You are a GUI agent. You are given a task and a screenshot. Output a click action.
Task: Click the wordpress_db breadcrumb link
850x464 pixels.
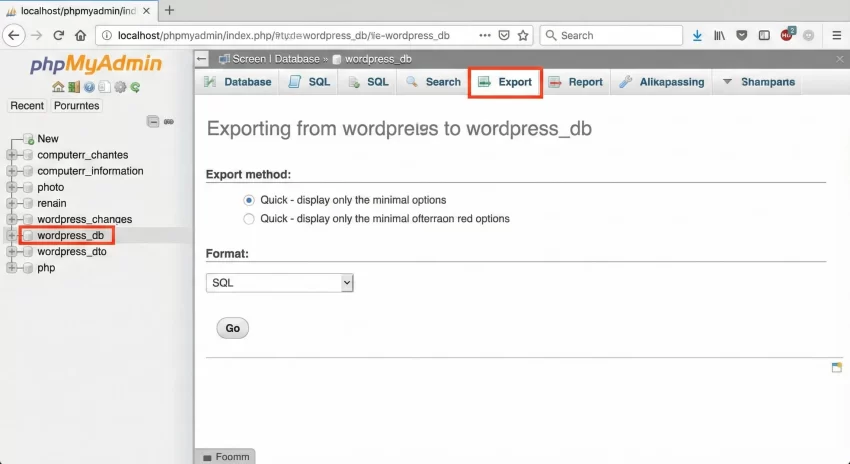[378, 59]
